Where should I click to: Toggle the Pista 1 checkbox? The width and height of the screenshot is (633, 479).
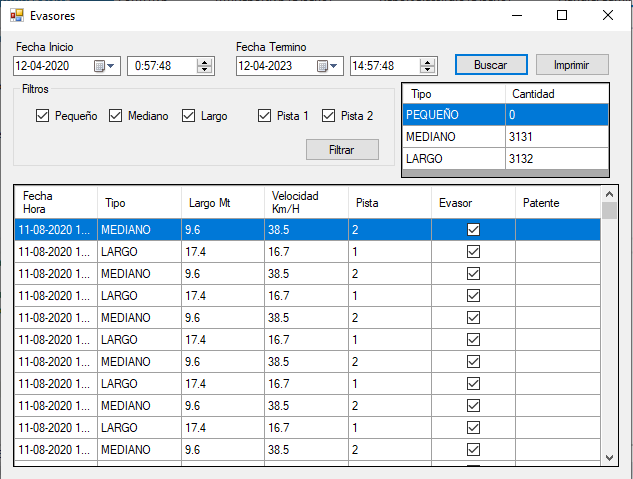(x=265, y=116)
